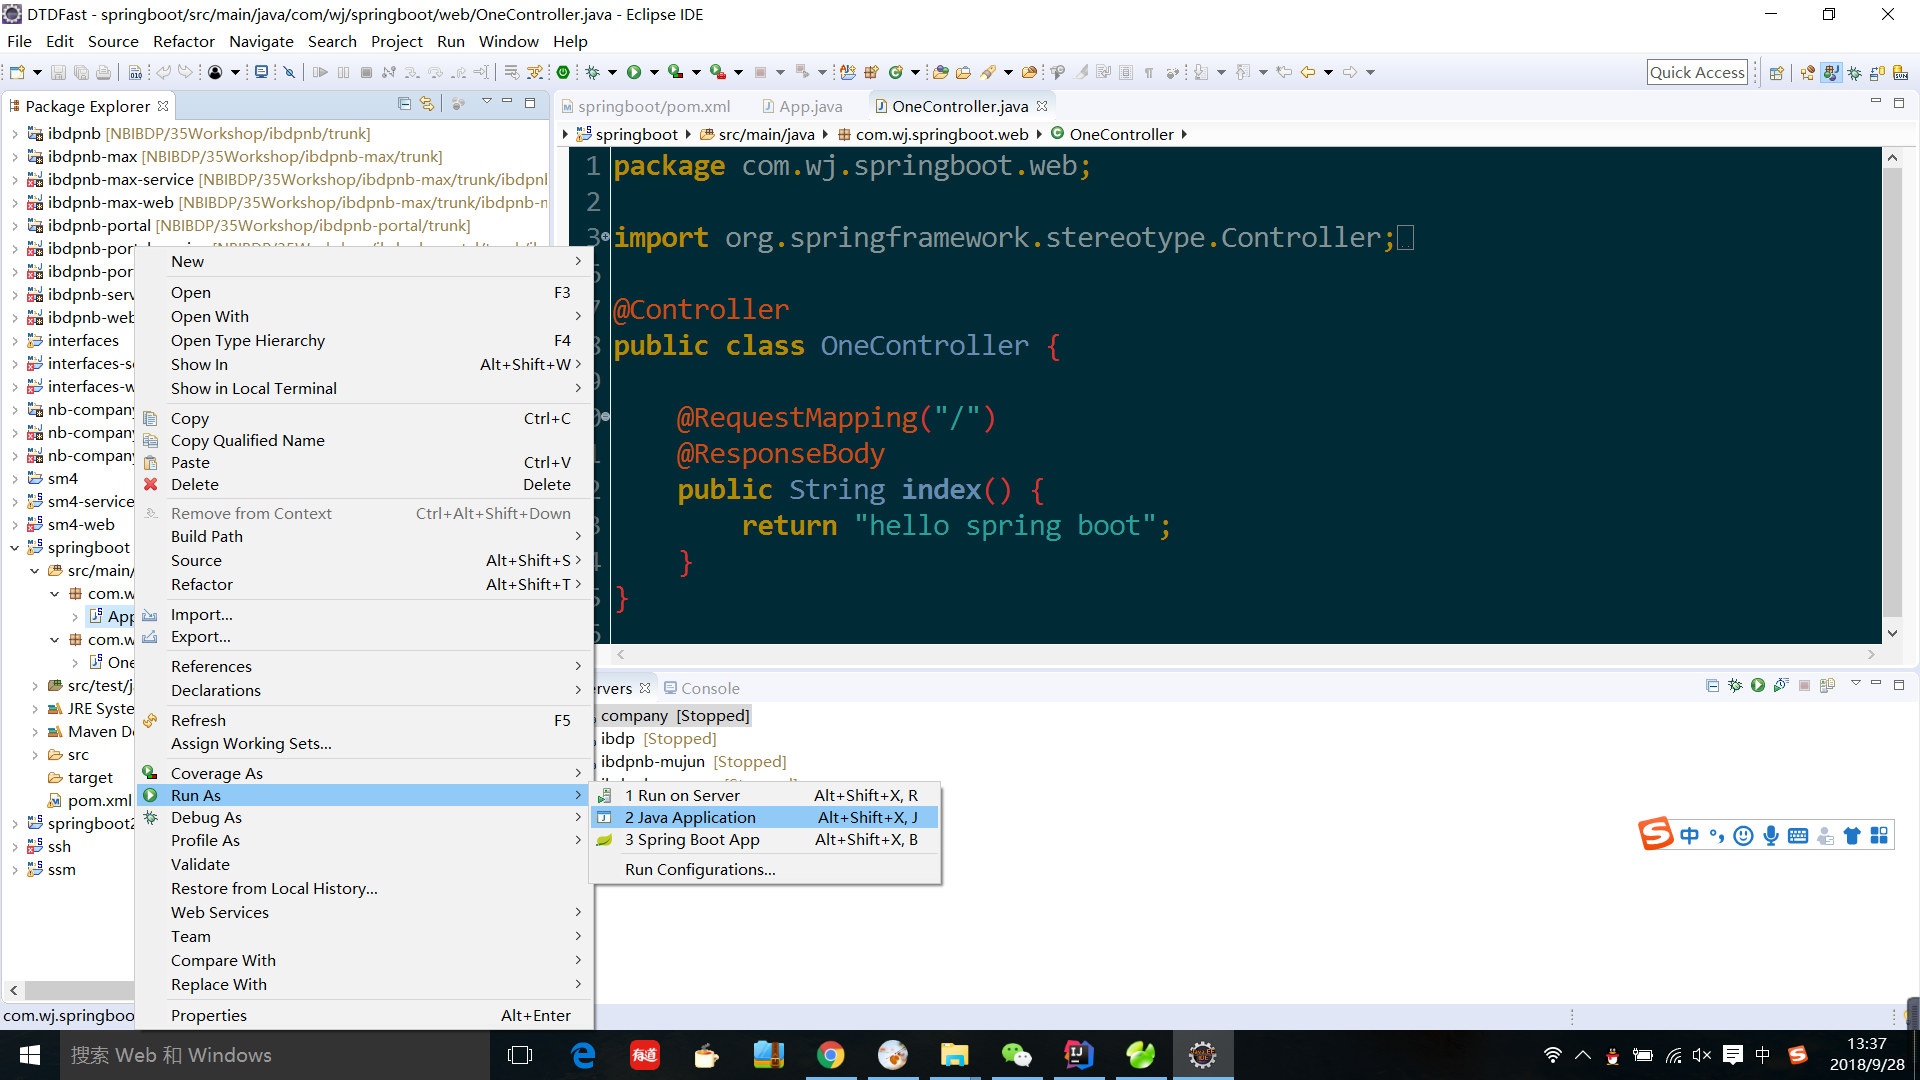
Task: Open the Run dropdown arrow
Action: click(x=654, y=72)
